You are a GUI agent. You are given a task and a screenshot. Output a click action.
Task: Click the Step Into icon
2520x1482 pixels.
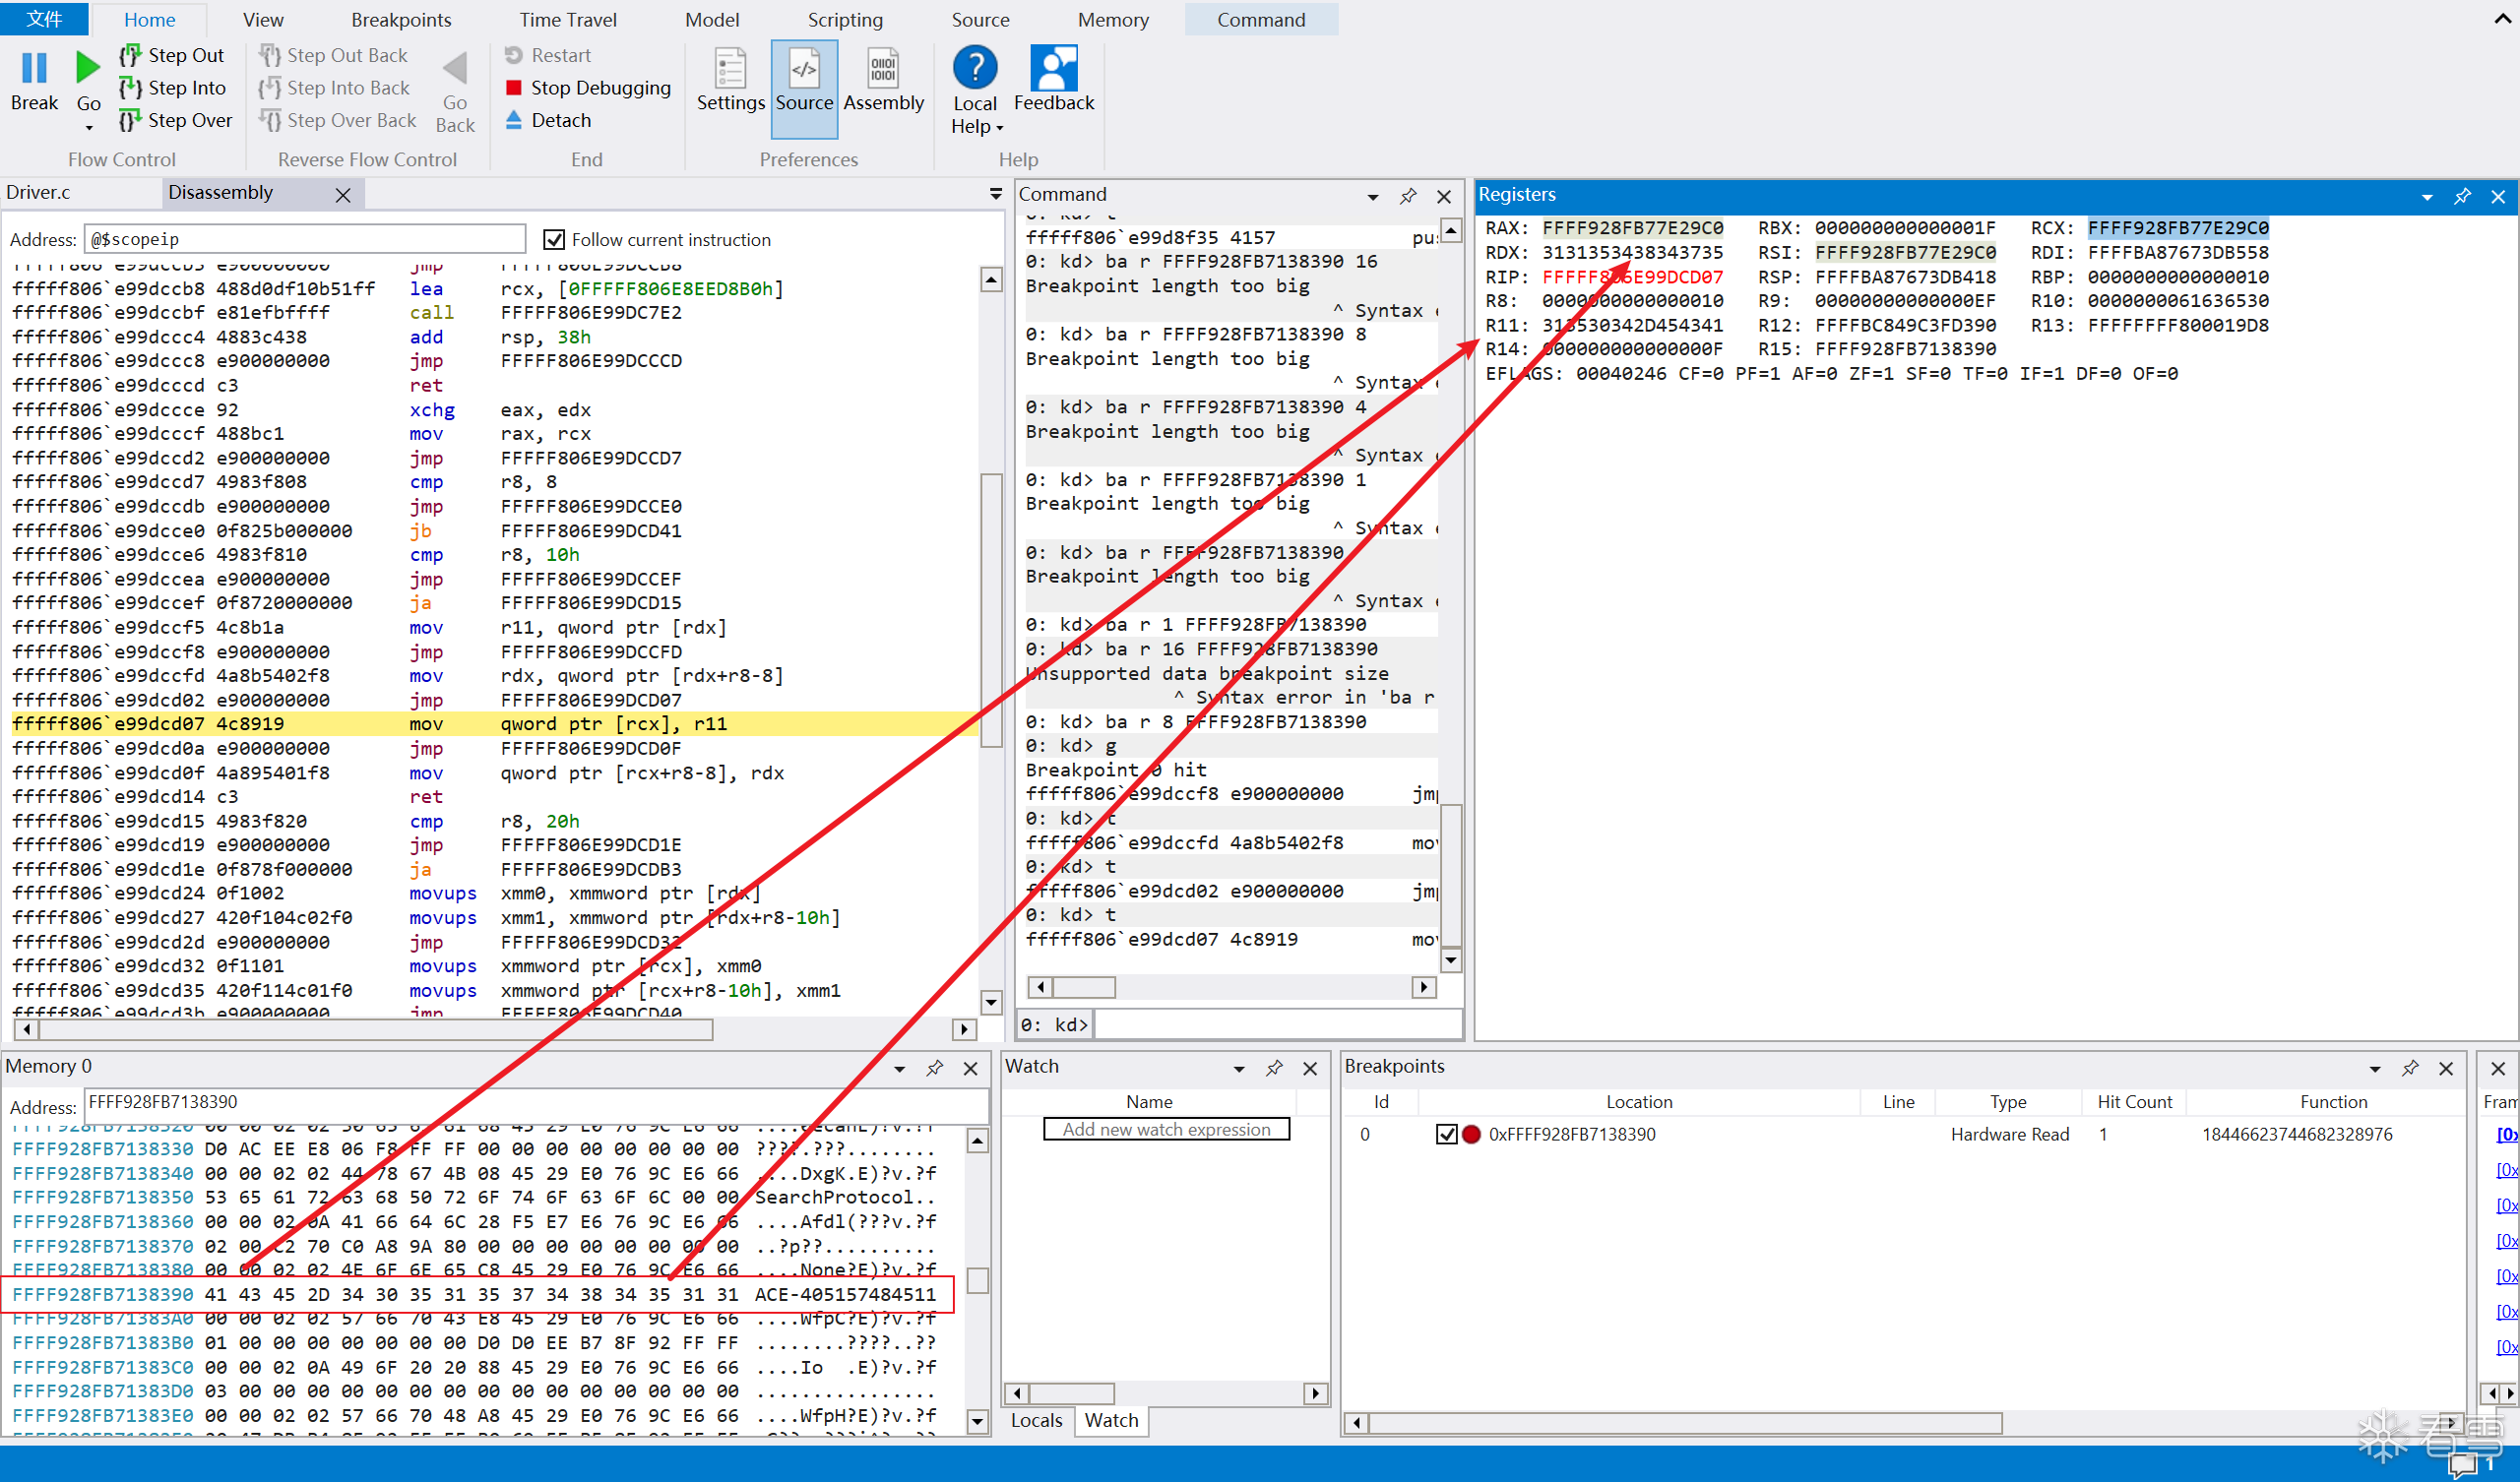click(130, 88)
